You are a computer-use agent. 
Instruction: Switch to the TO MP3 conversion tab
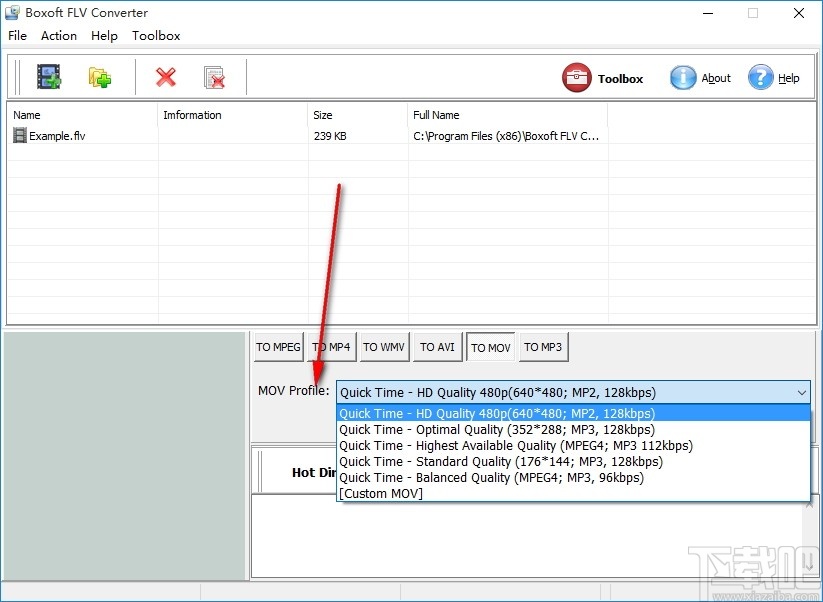click(x=543, y=347)
